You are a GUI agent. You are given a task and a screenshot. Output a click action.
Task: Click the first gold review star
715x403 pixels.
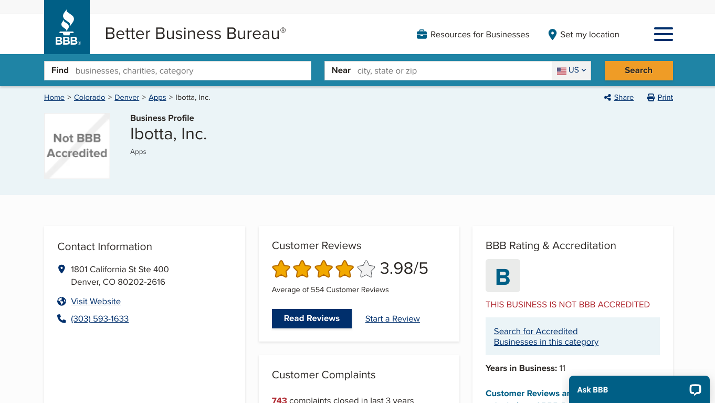[281, 269]
